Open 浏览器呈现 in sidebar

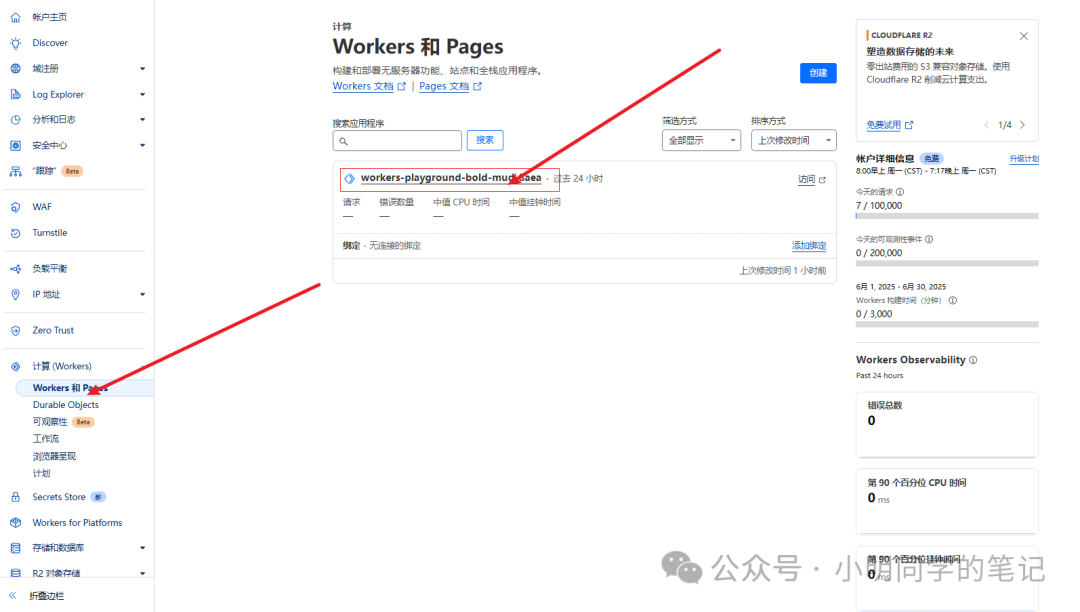coord(54,456)
